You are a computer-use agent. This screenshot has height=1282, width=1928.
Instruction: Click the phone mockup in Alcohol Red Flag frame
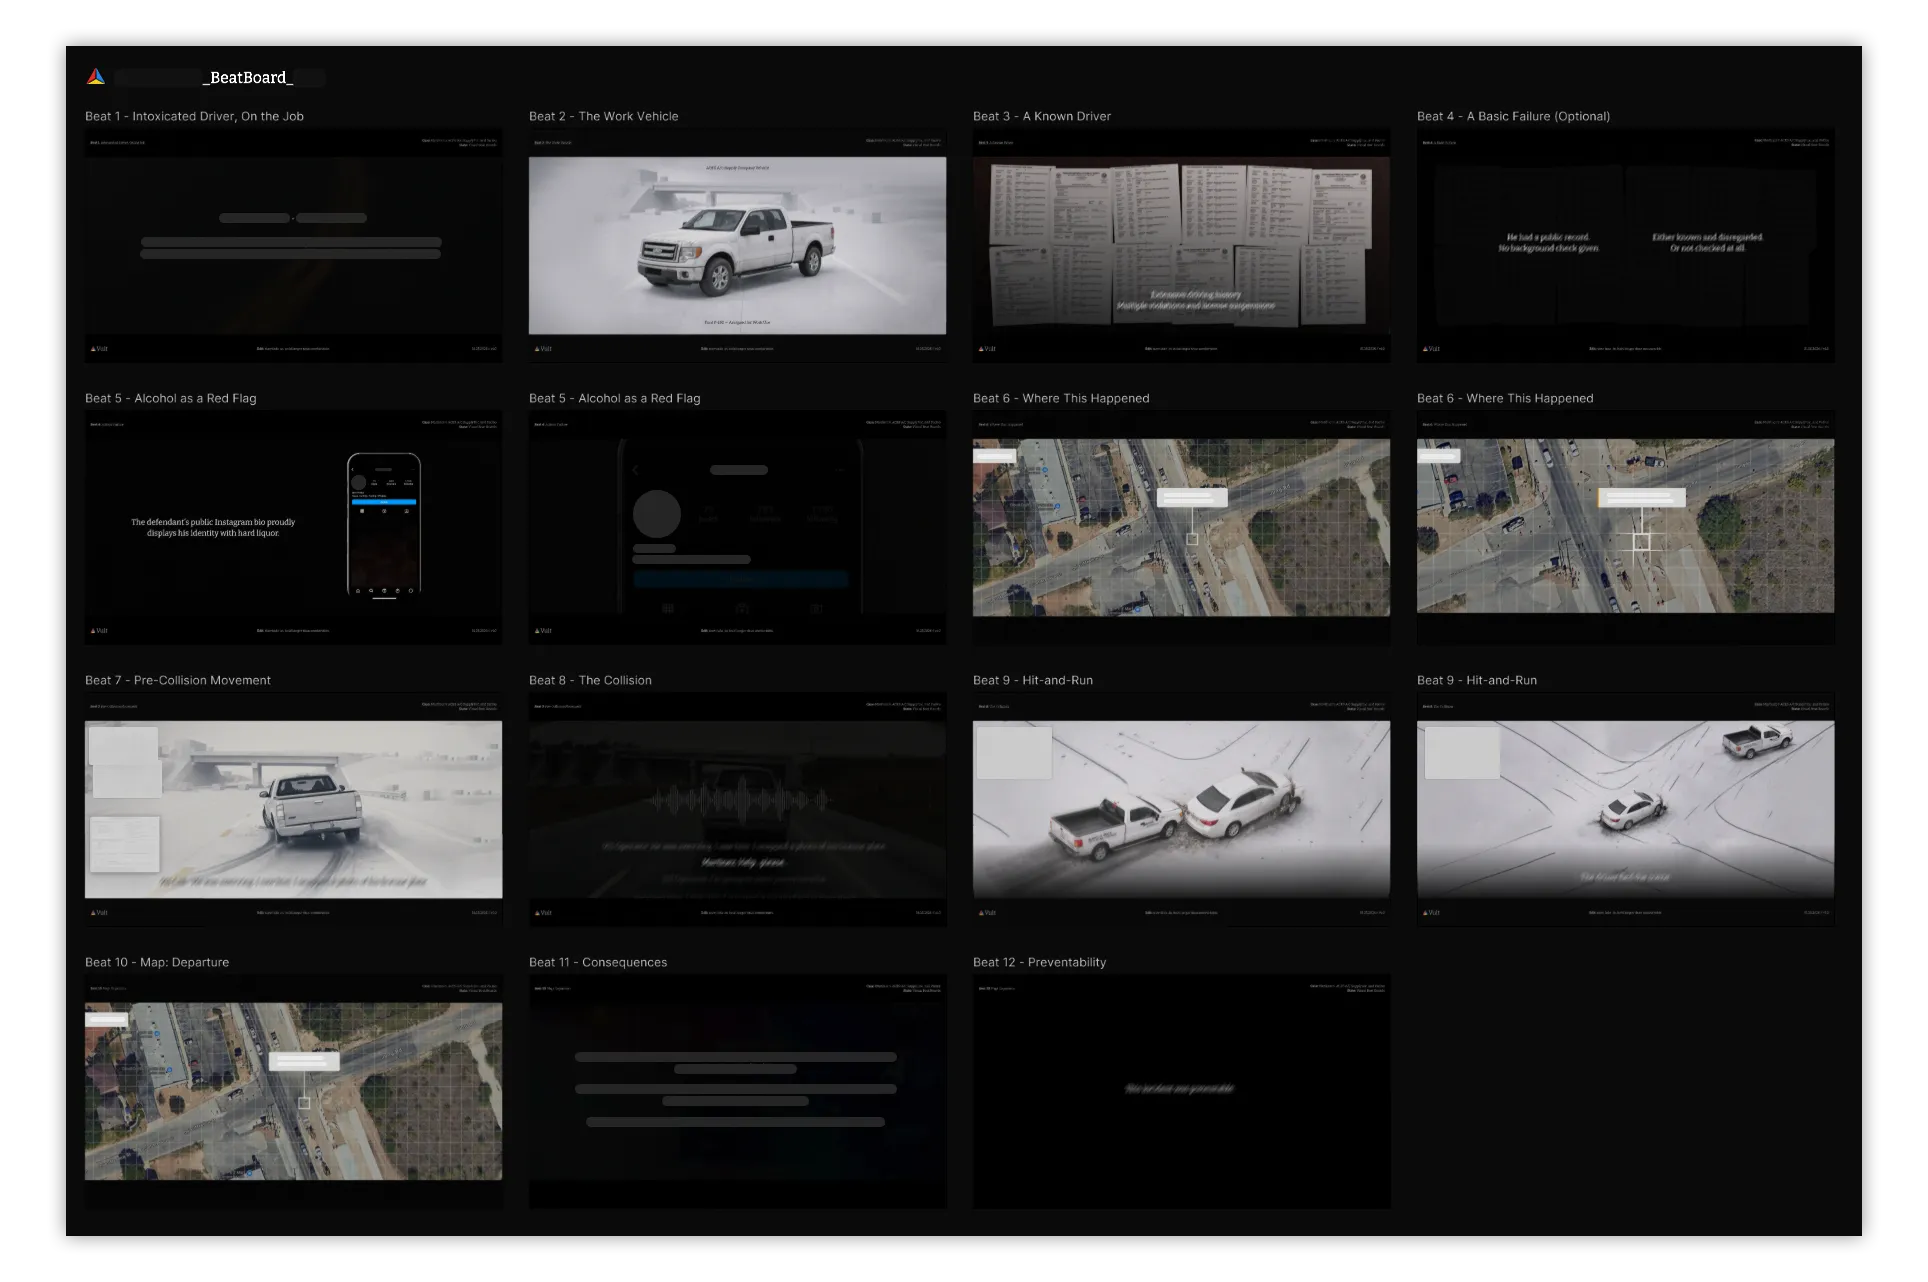384,524
